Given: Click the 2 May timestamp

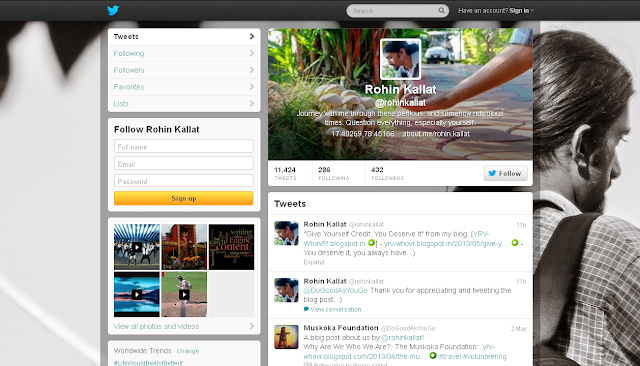Looking at the screenshot, I should coord(519,329).
